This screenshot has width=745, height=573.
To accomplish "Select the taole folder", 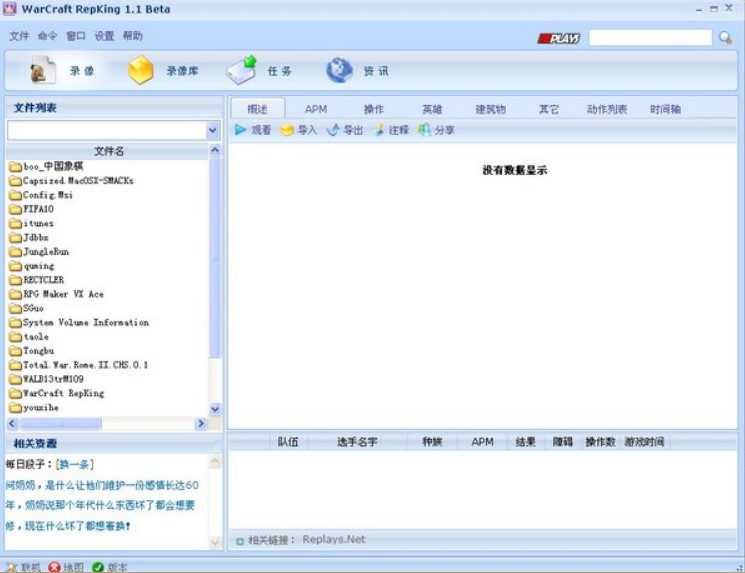I will 29,337.
